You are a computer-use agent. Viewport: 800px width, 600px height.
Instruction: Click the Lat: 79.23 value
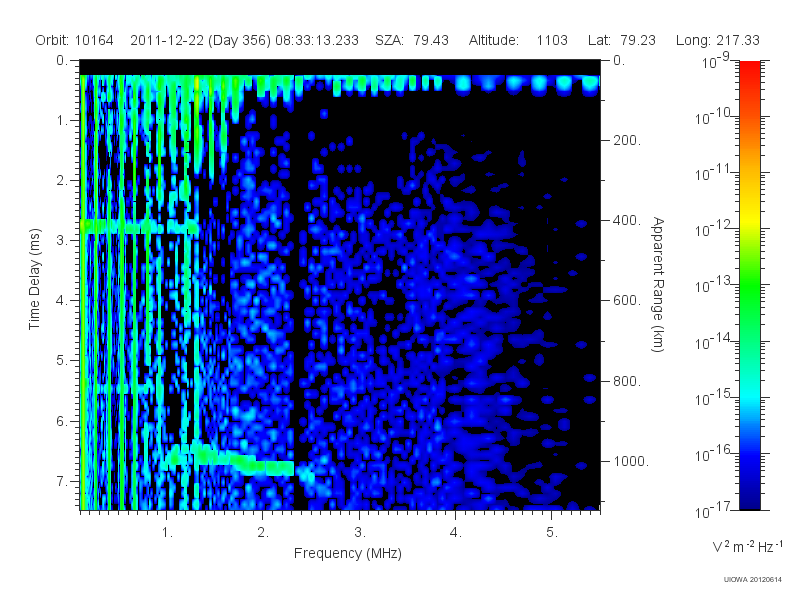(x=621, y=40)
